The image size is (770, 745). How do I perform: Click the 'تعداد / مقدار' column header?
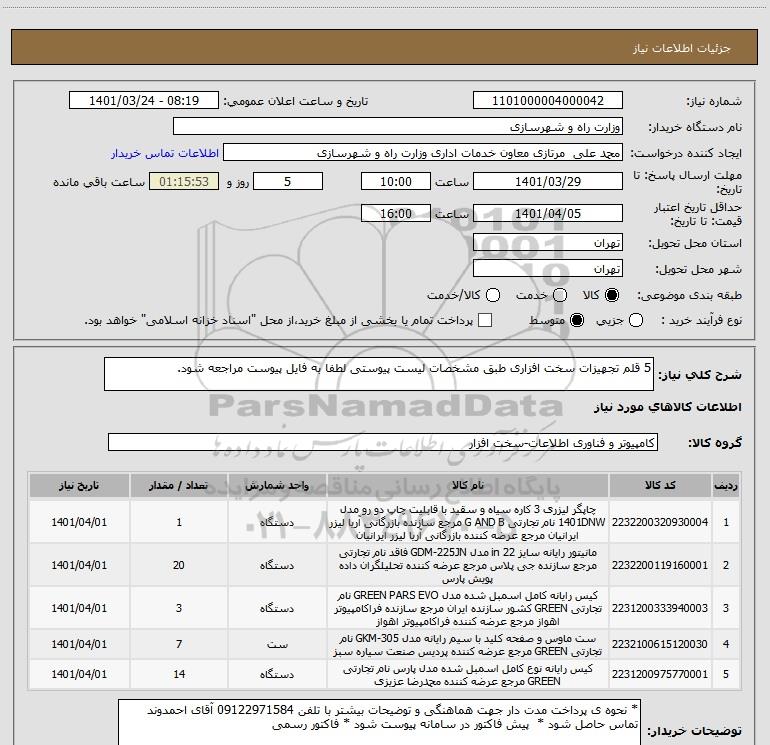179,485
